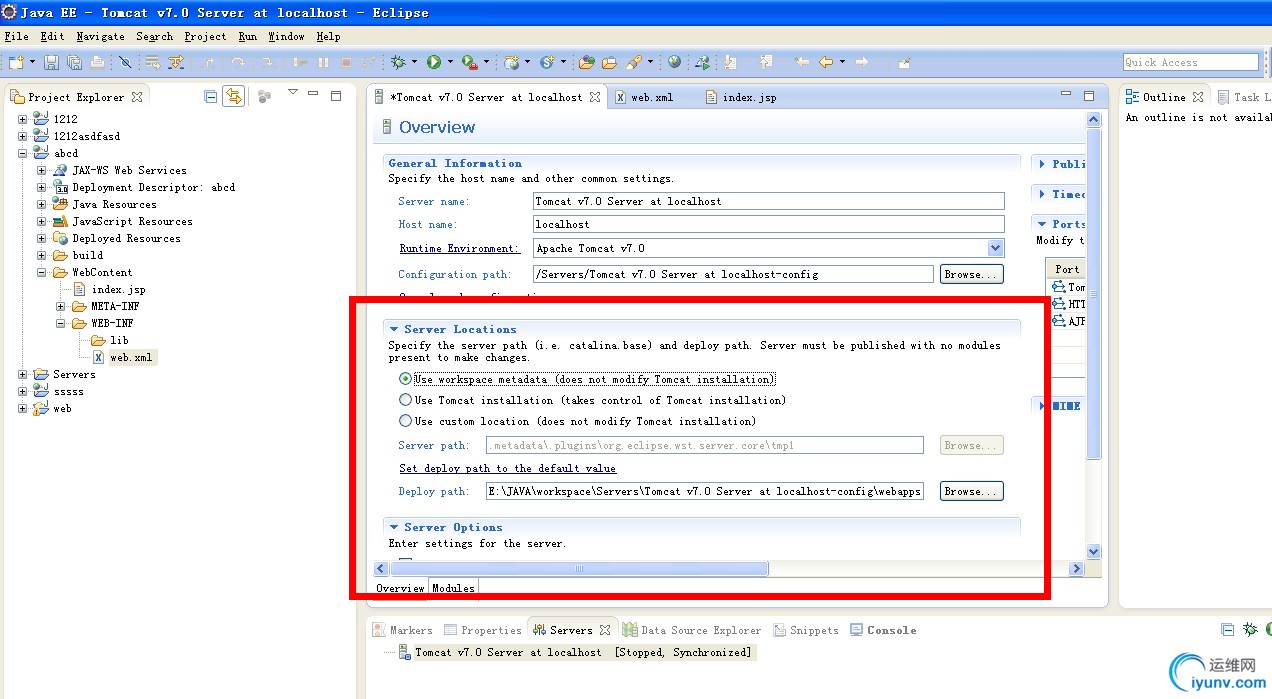Click the New Web Service icon
The width and height of the screenshot is (1272, 699).
coord(546,62)
